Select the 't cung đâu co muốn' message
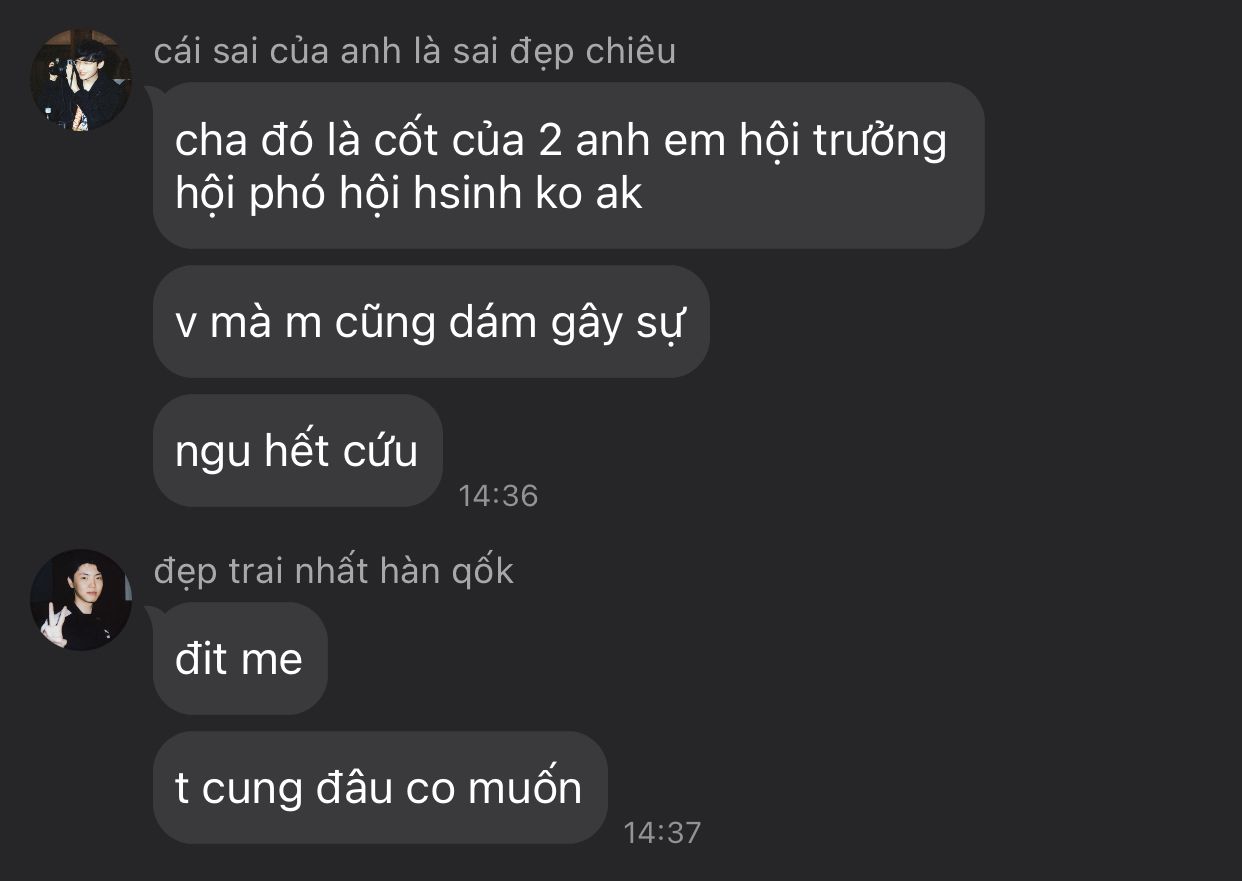Image resolution: width=1242 pixels, height=881 pixels. [x=380, y=787]
